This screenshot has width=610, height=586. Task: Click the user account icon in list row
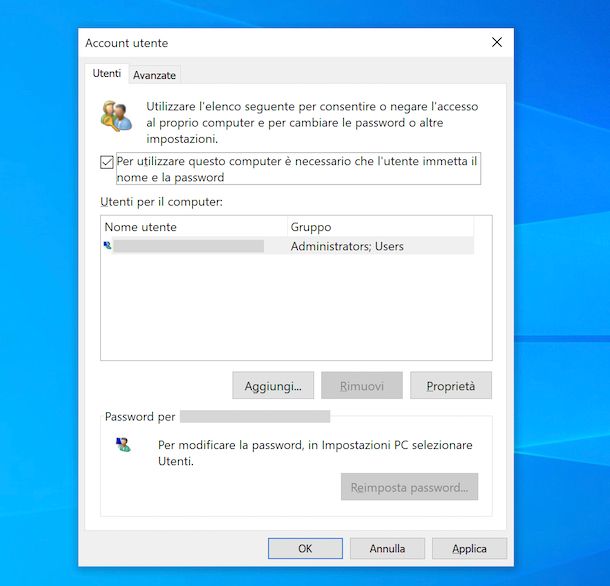(108, 246)
